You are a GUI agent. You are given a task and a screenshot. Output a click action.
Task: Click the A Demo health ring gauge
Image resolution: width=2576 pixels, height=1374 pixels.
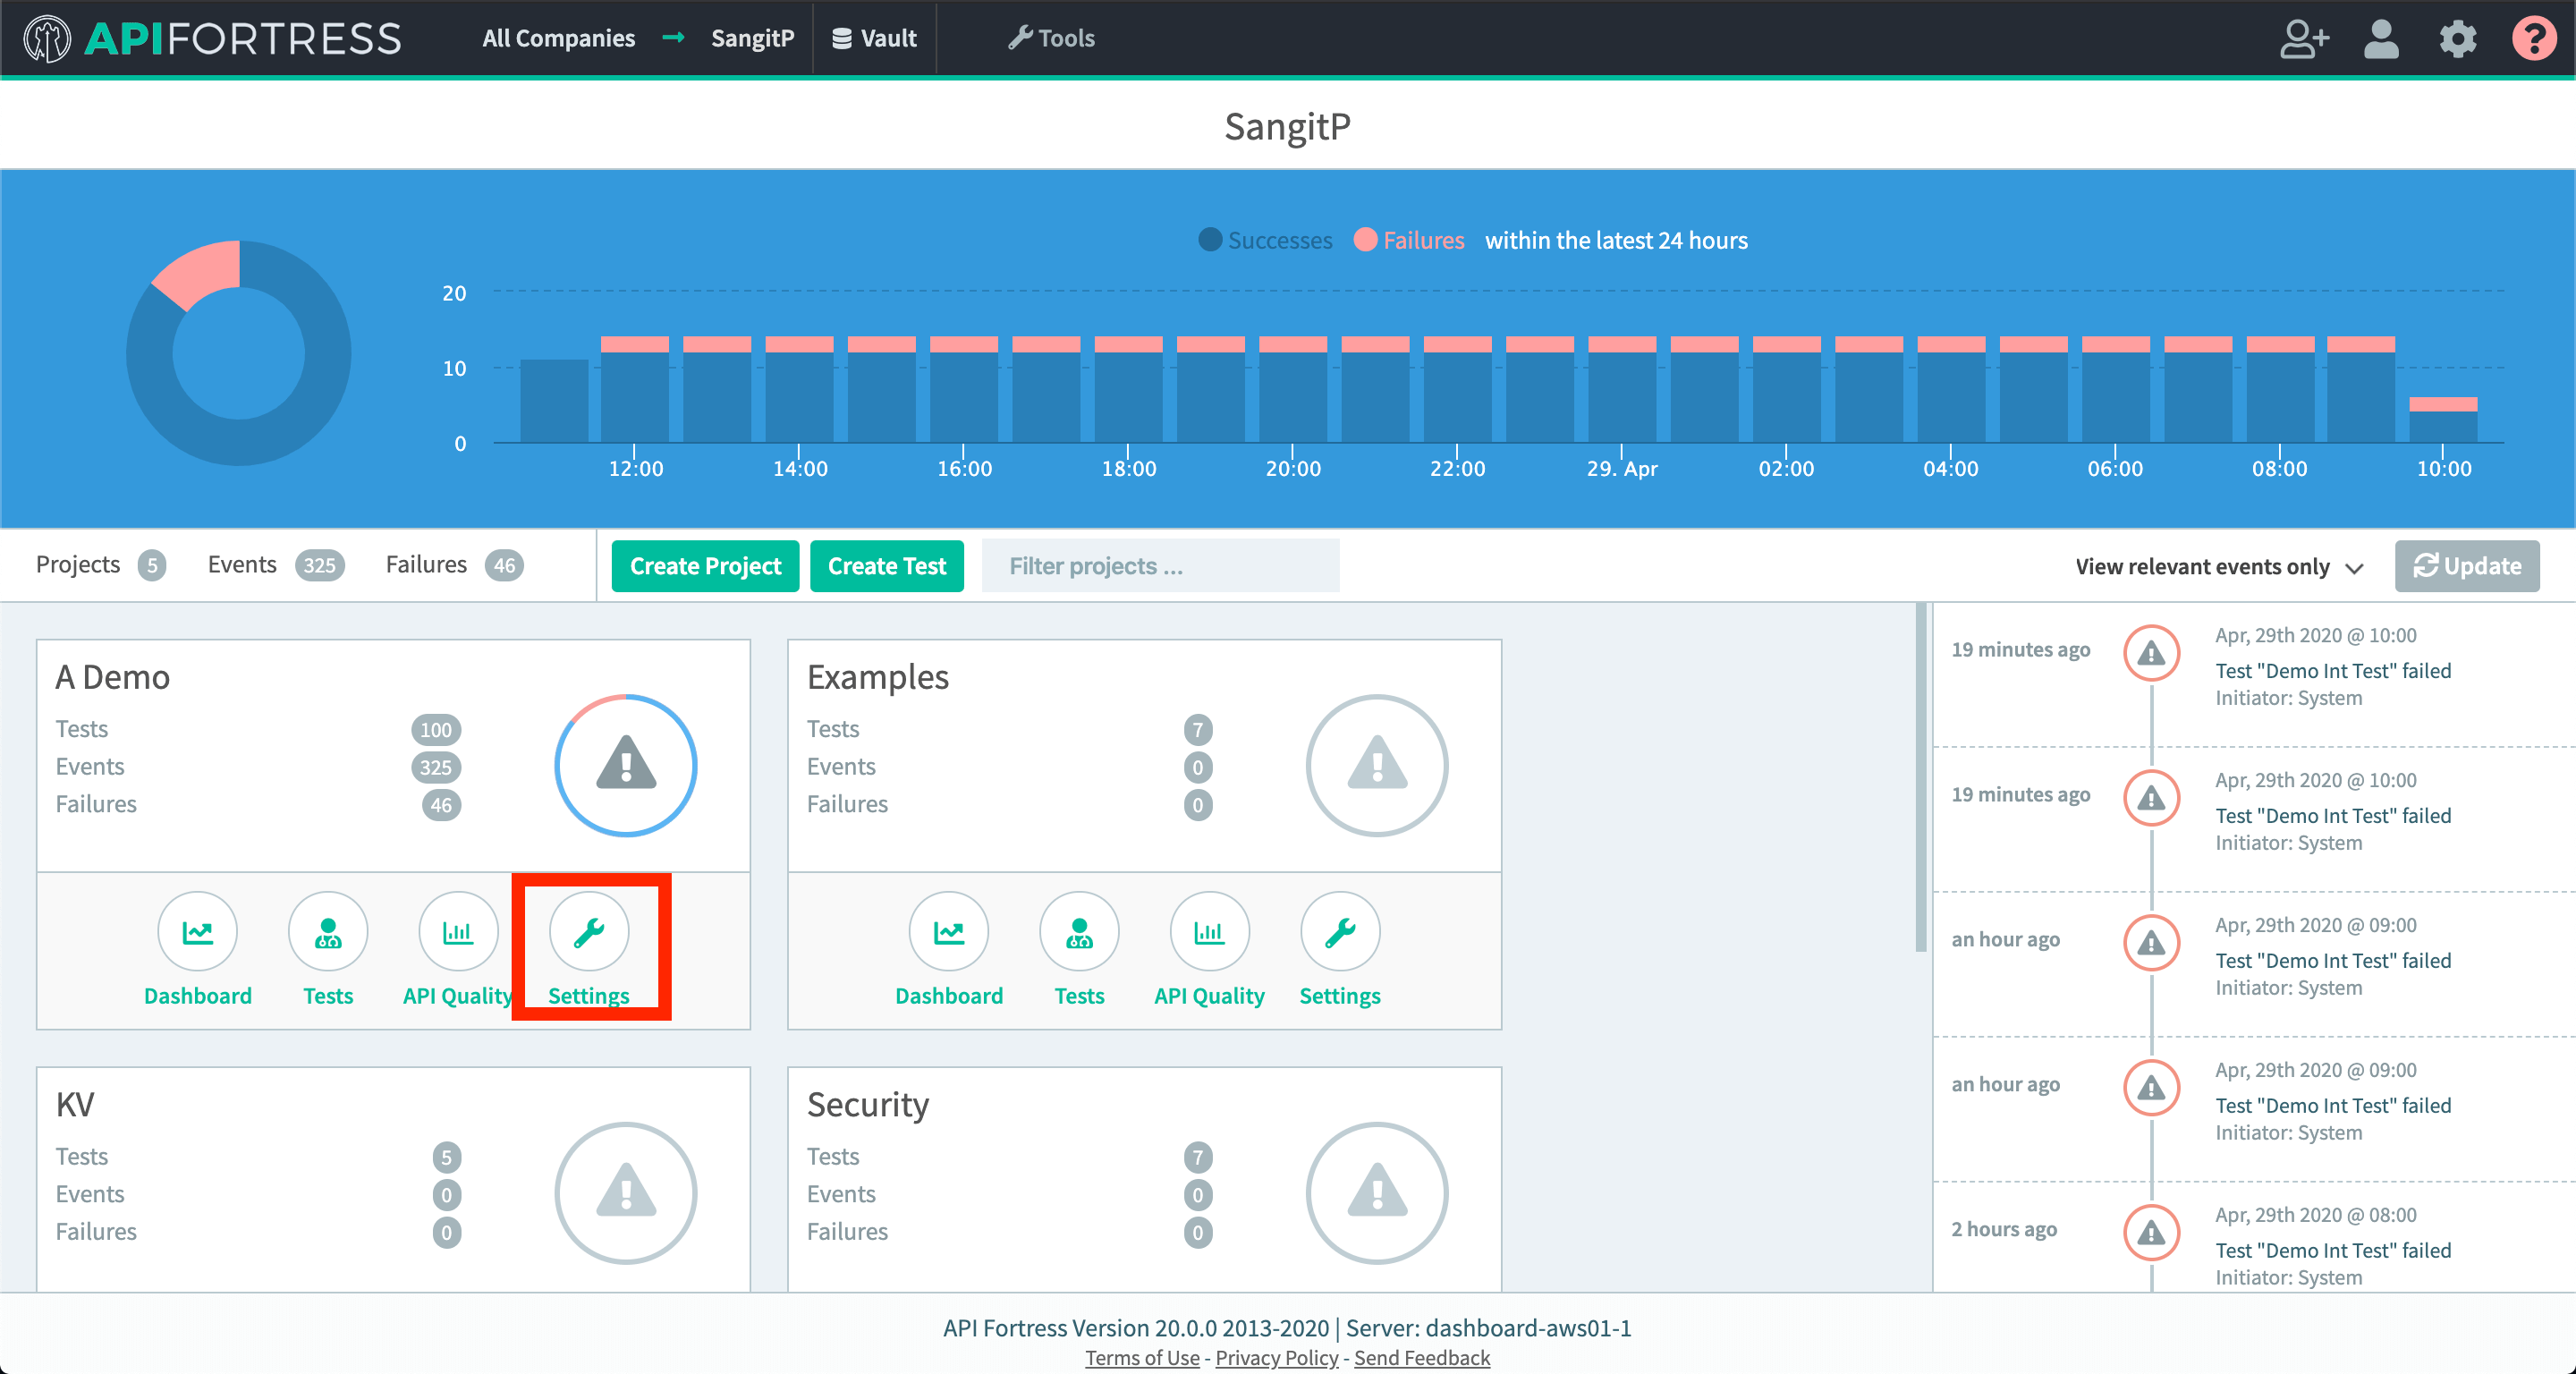[x=624, y=766]
